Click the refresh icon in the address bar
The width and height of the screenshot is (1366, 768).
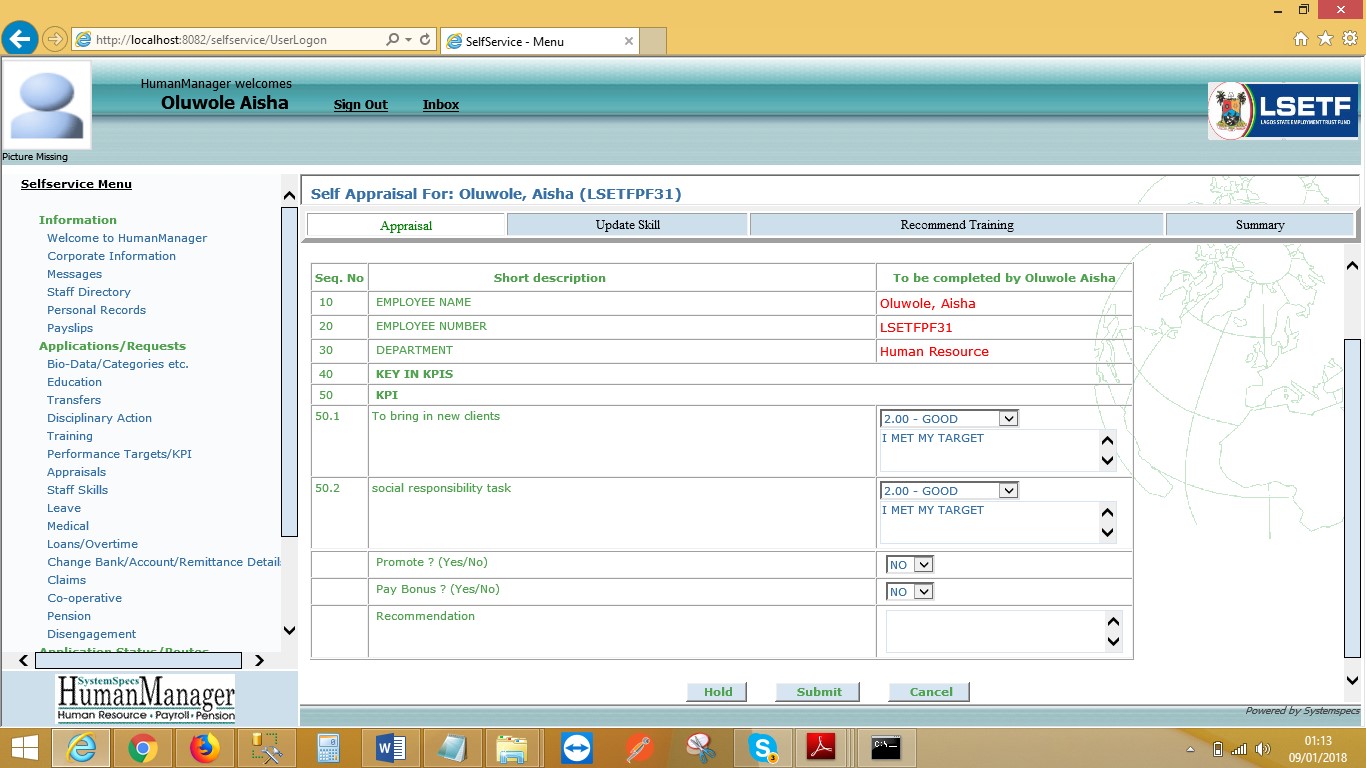click(425, 40)
